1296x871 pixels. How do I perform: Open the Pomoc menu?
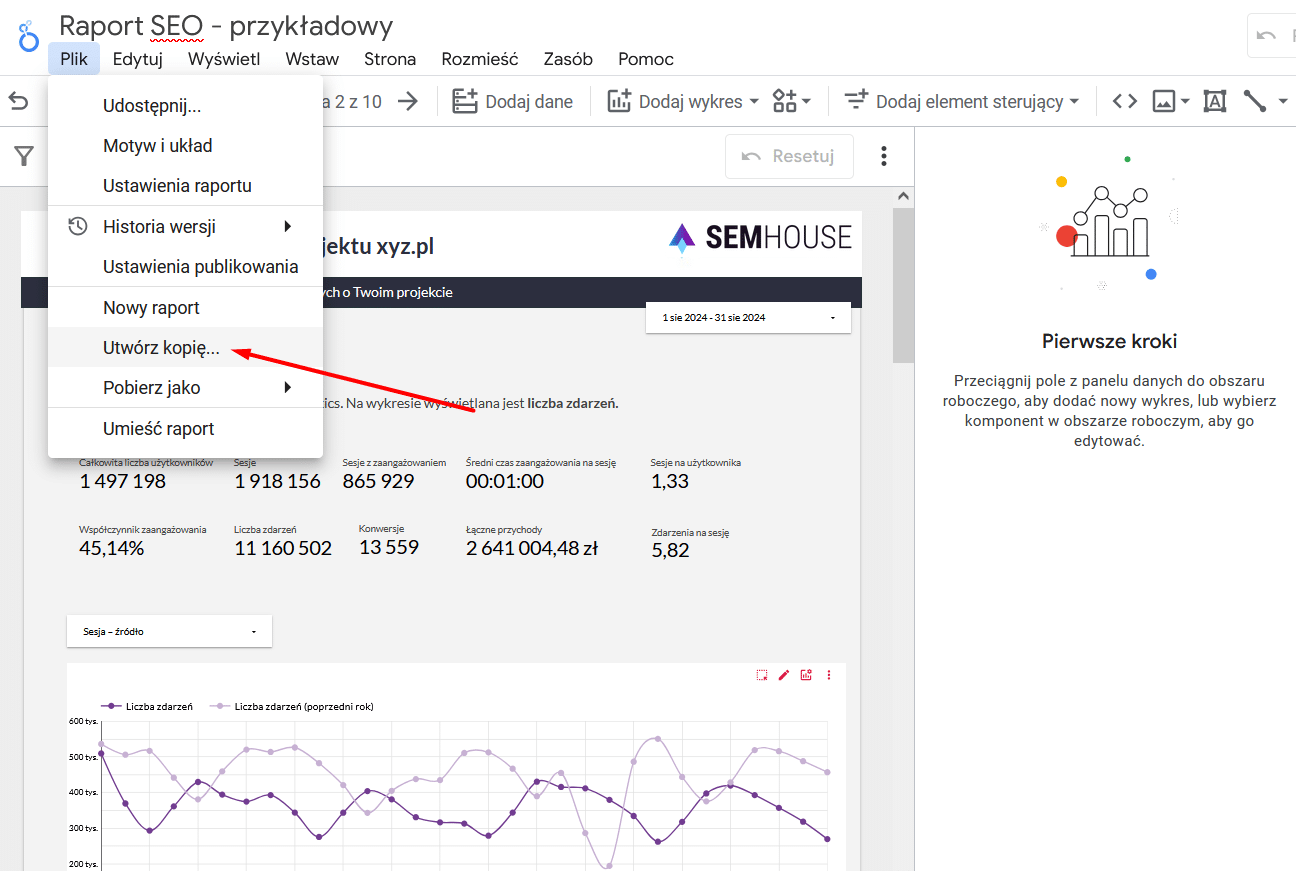tap(646, 59)
